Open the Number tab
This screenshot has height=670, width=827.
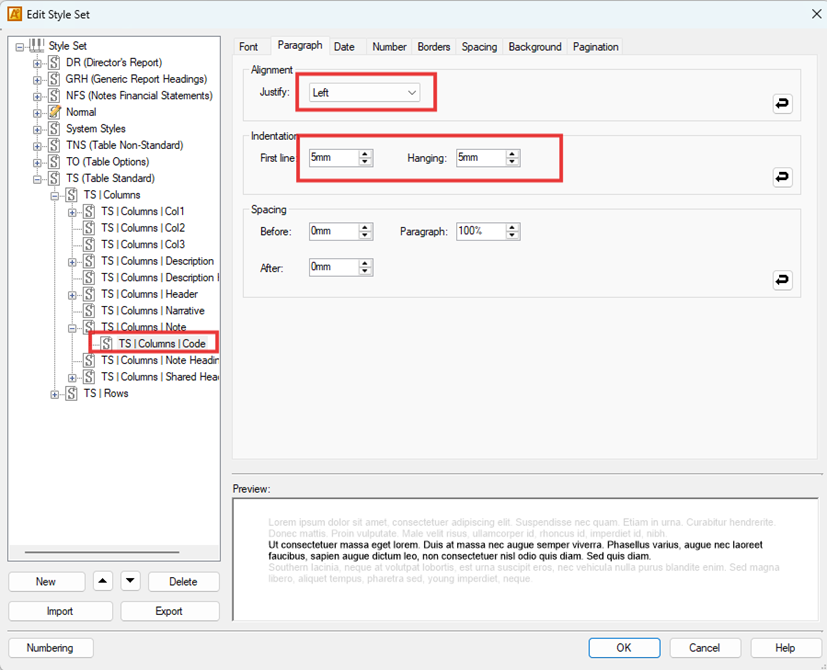389,47
